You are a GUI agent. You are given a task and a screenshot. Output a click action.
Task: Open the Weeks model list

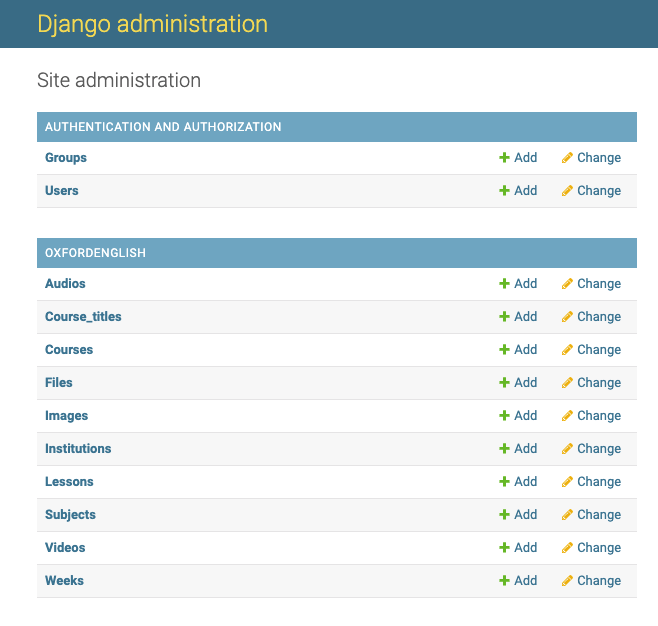click(x=64, y=581)
